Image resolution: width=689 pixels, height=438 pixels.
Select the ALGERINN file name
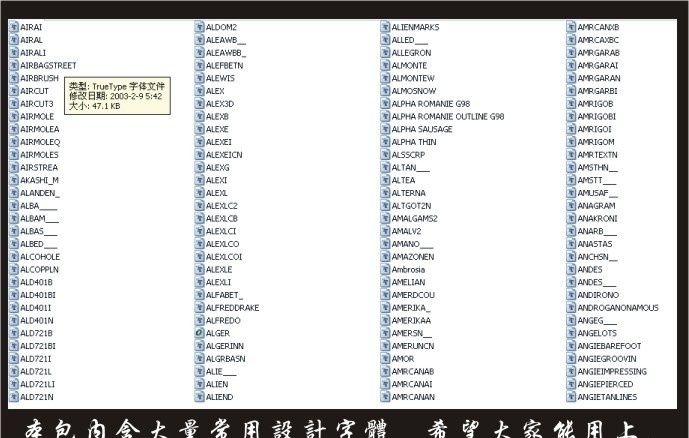(x=225, y=346)
